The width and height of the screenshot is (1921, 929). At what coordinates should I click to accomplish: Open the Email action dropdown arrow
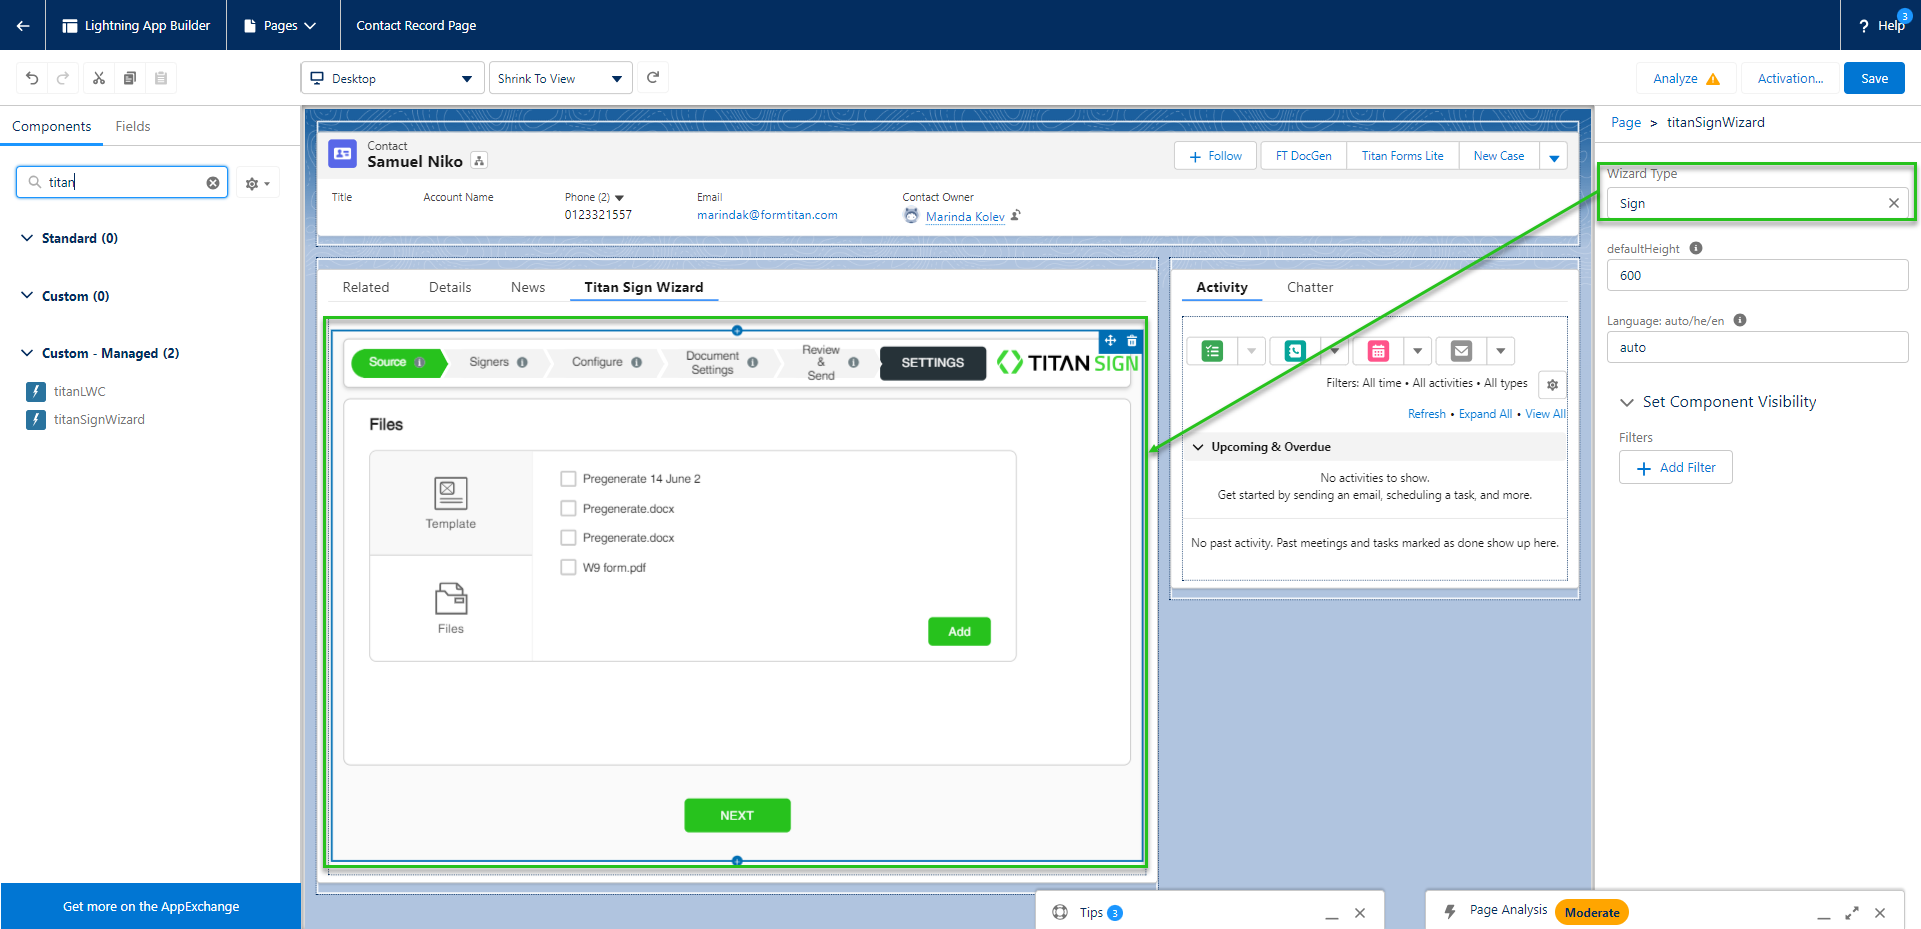pos(1500,351)
